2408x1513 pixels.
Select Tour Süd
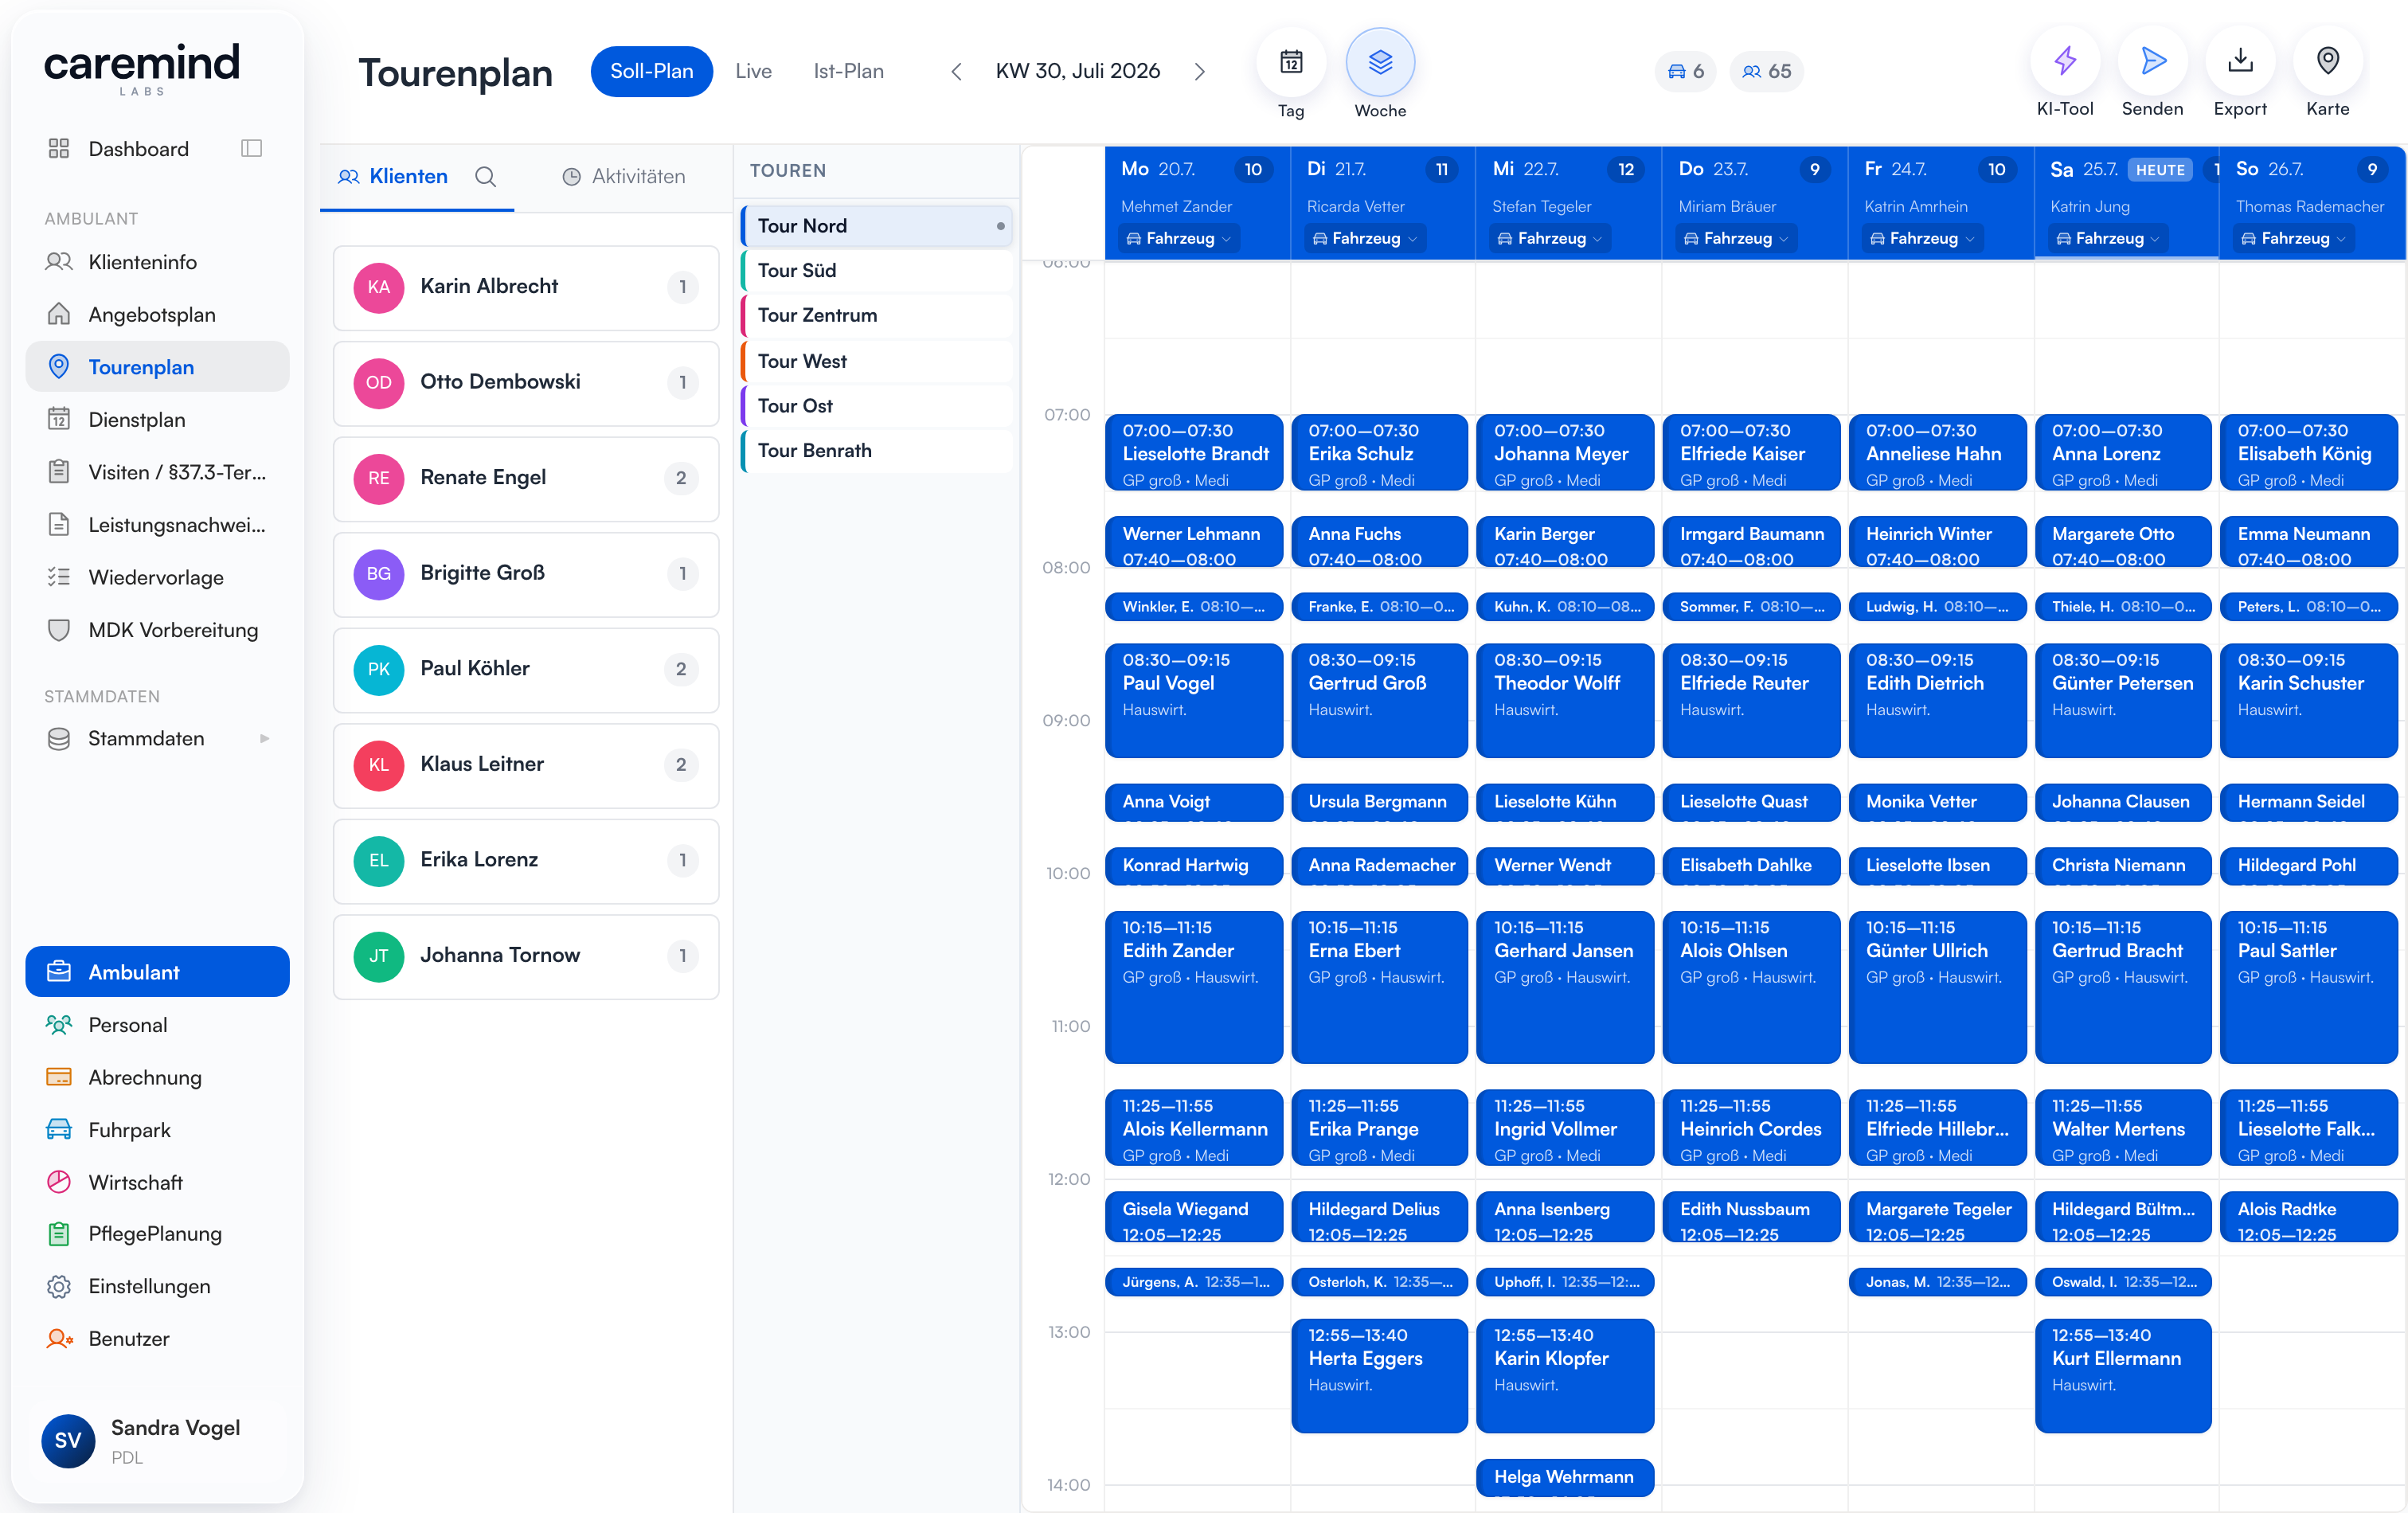[x=877, y=271]
